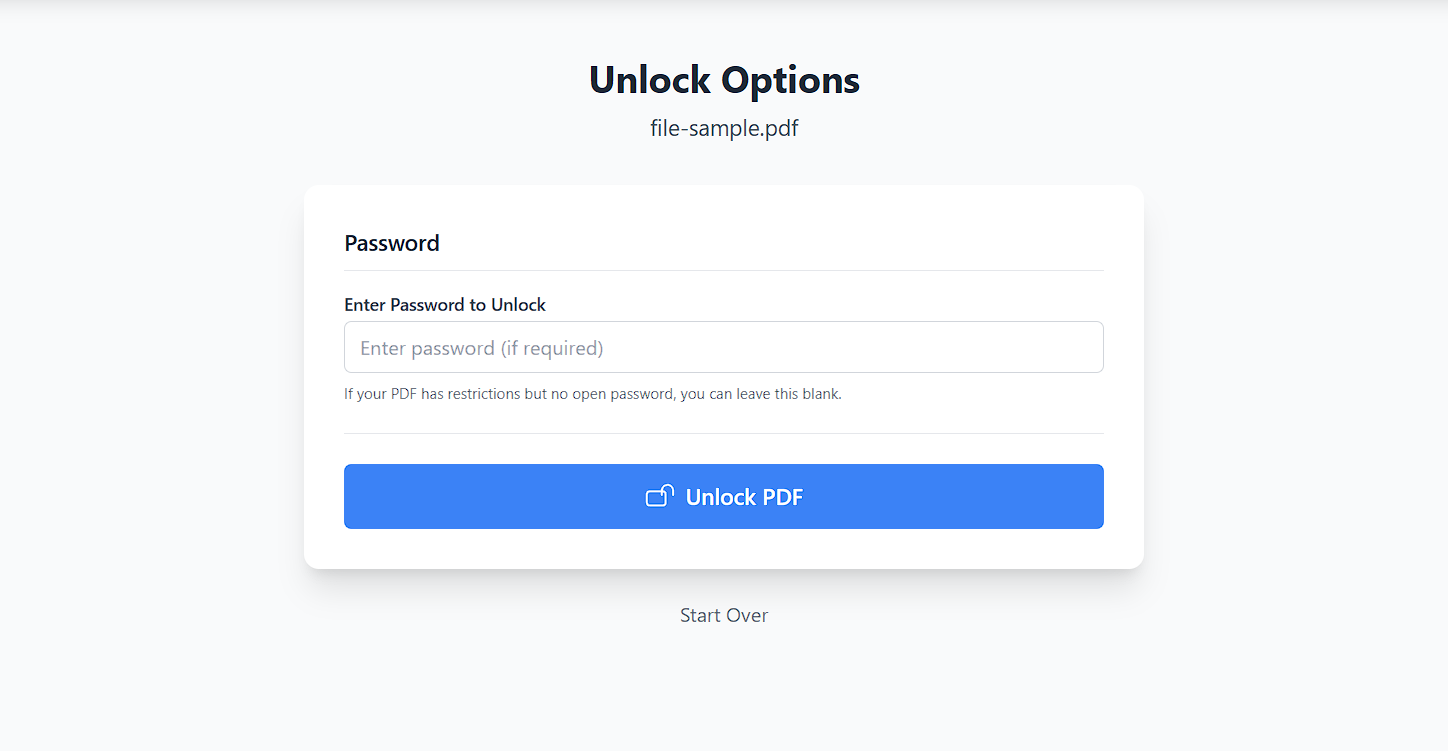Click the blue Unlock PDF button
The image size is (1448, 751).
[724, 496]
